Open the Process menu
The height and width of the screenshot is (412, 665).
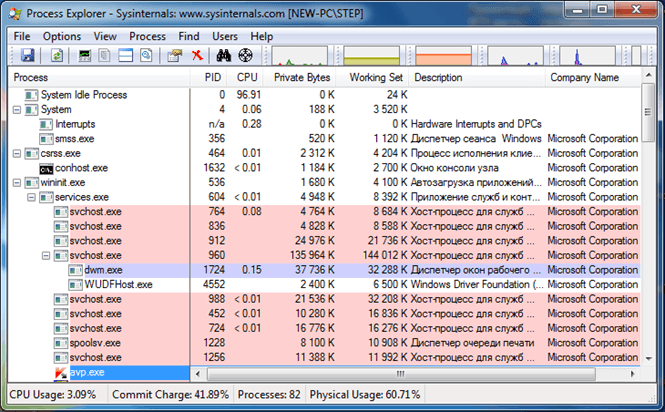[x=147, y=36]
